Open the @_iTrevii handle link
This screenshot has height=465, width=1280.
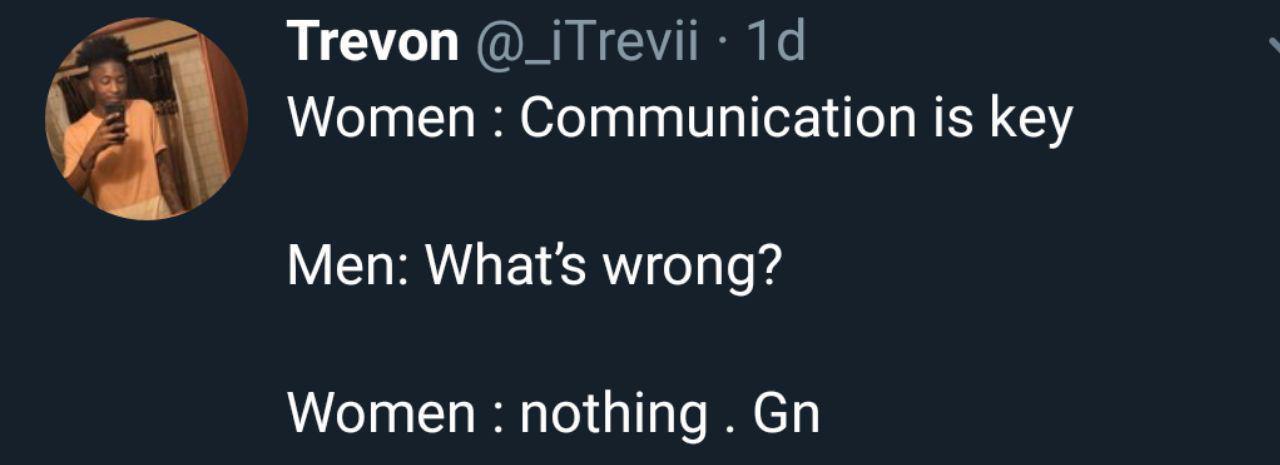[x=585, y=42]
